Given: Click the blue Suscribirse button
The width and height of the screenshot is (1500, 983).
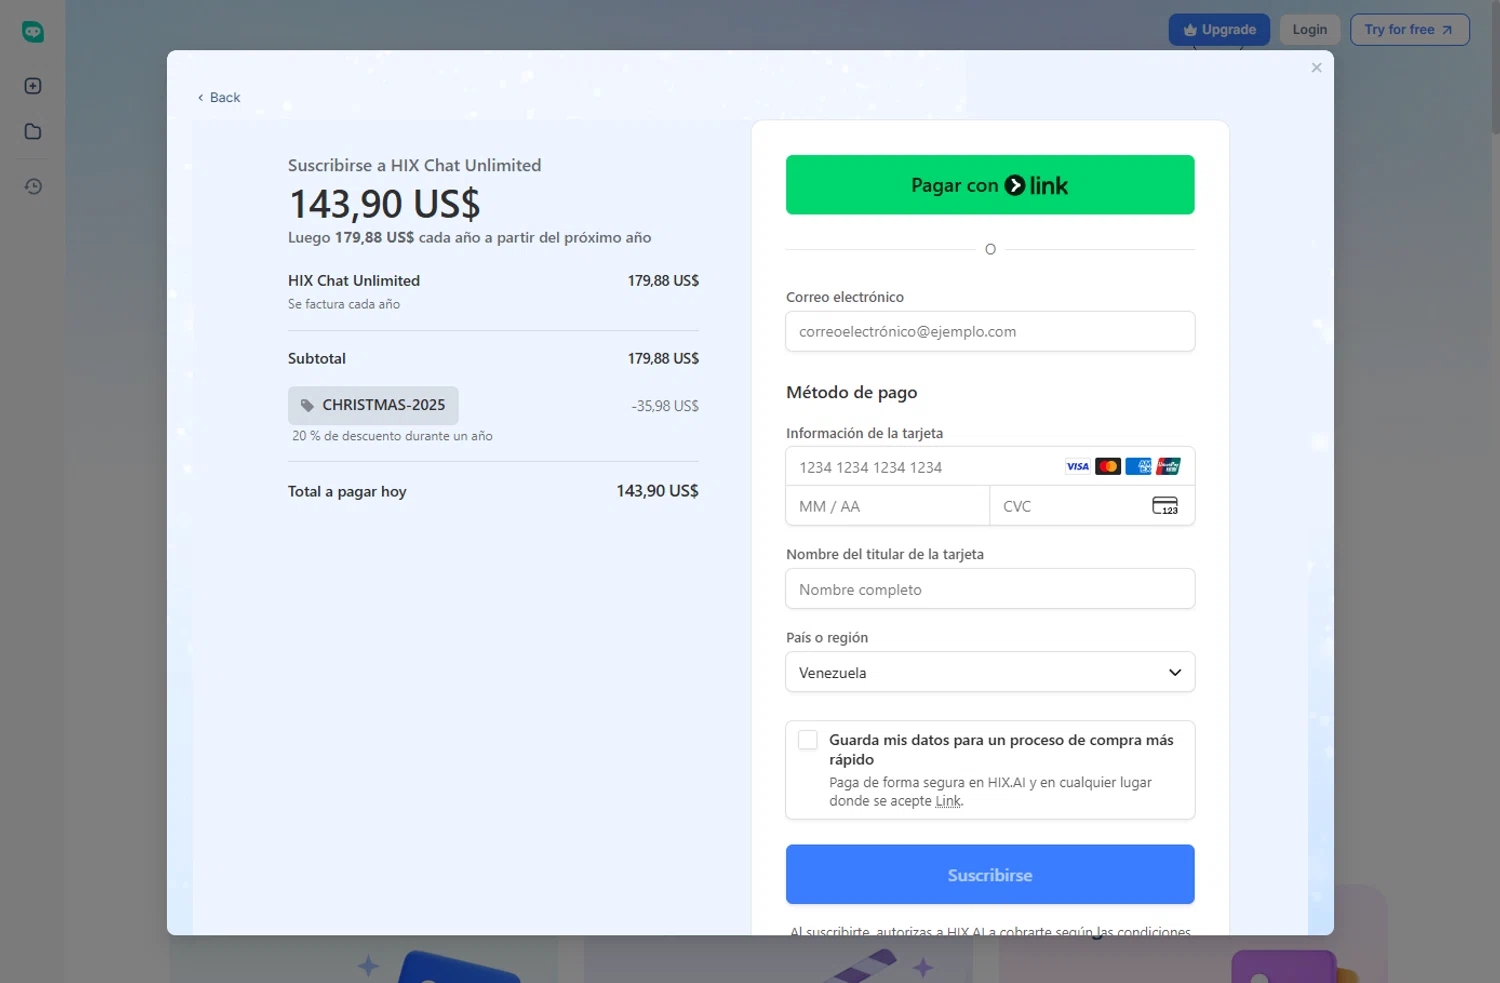Looking at the screenshot, I should coord(990,875).
